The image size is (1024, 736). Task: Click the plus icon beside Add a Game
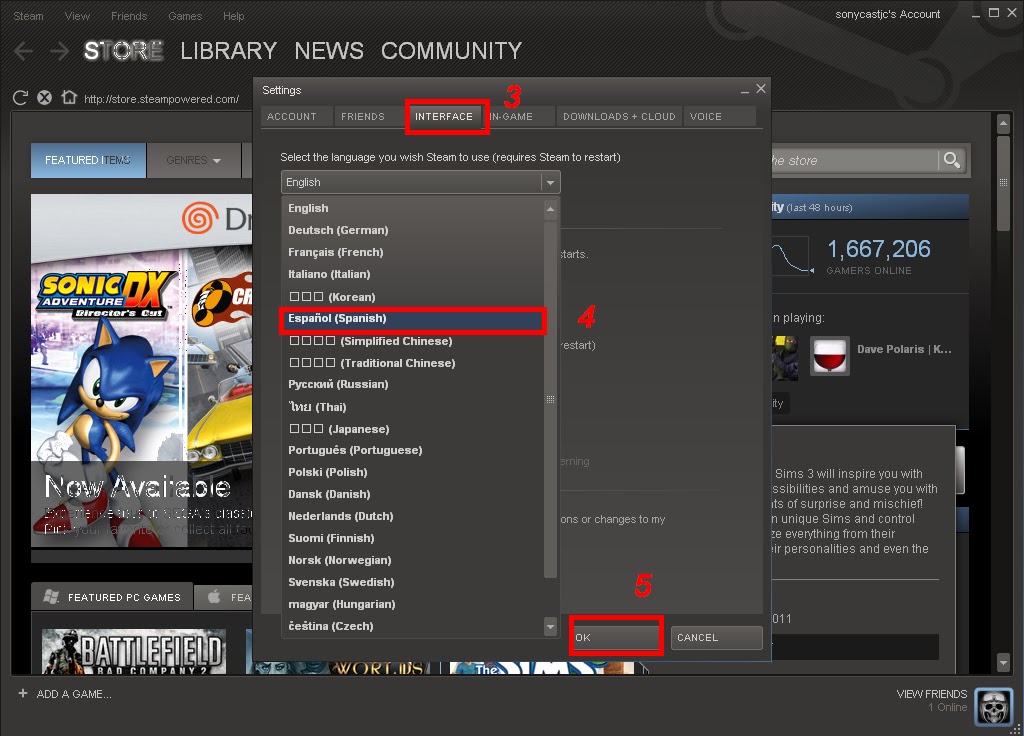pyautogui.click(x=23, y=693)
